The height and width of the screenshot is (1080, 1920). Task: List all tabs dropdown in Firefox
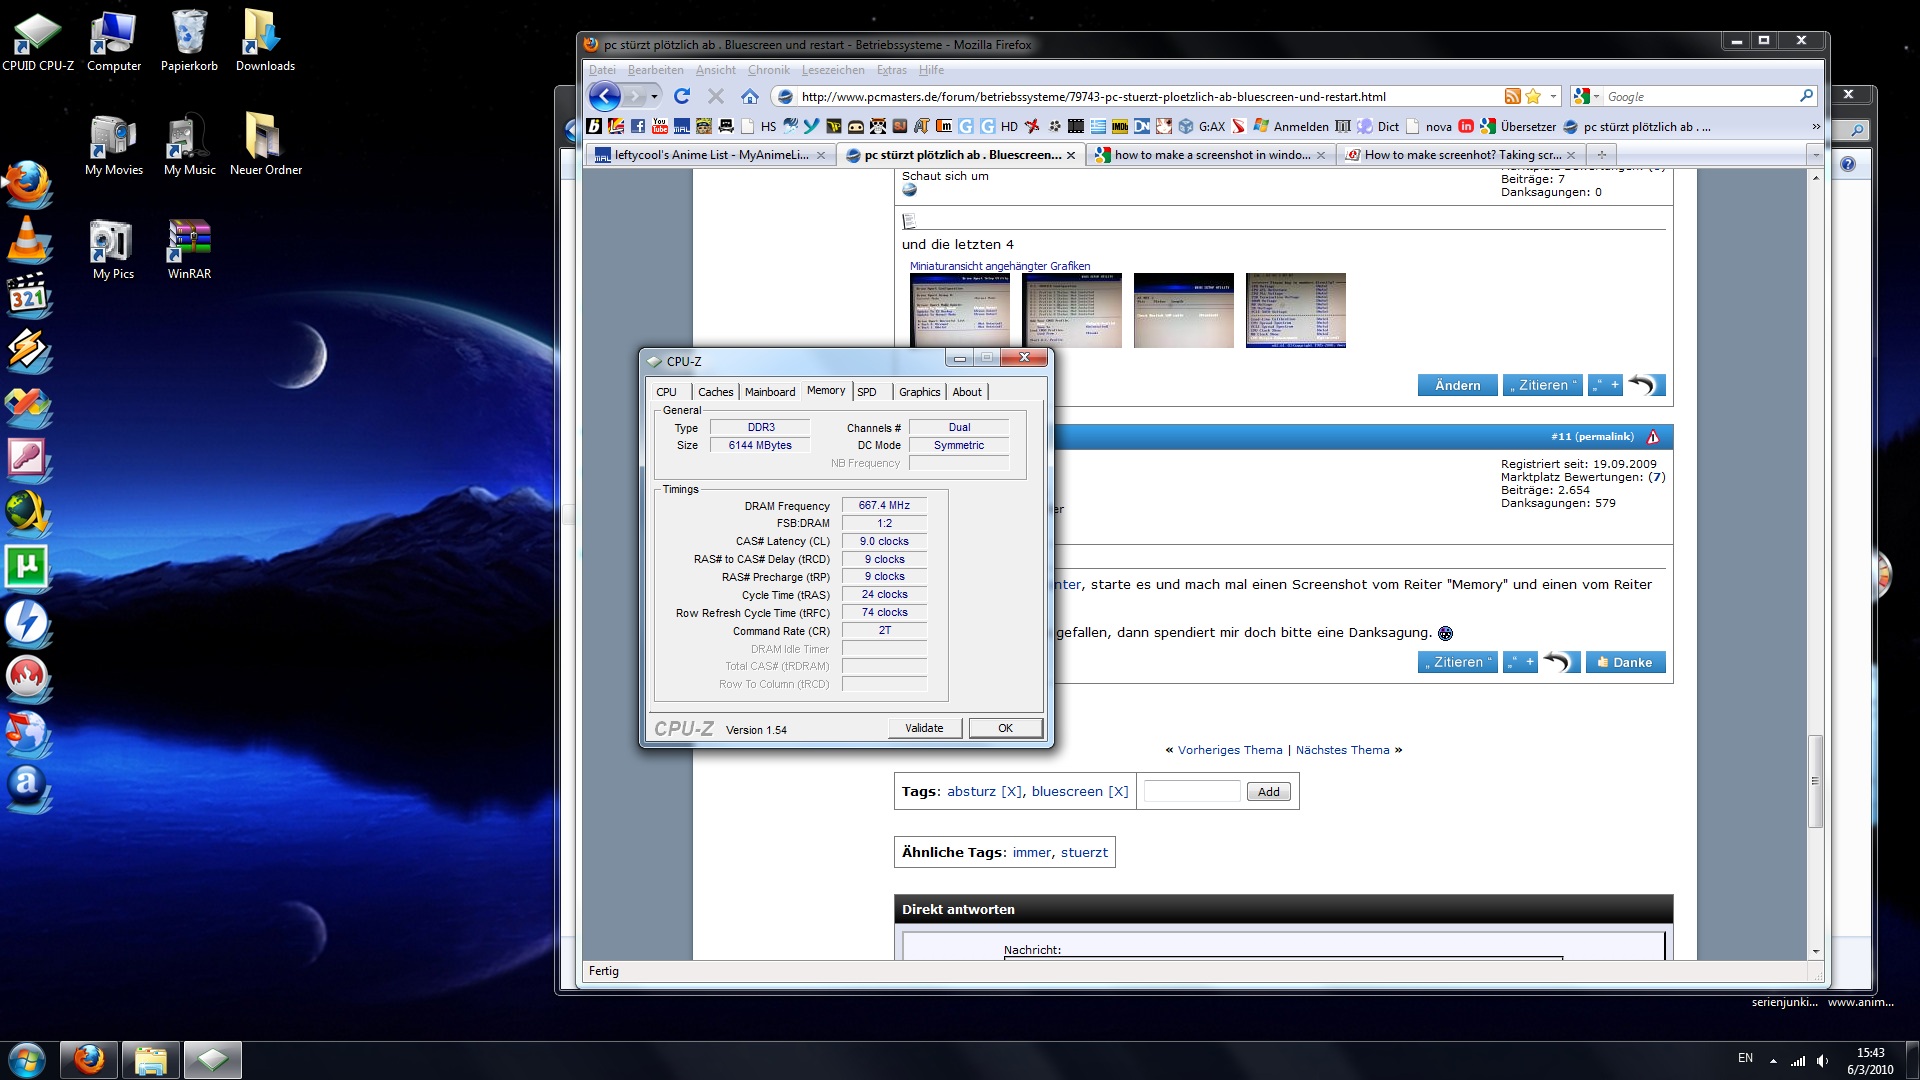pos(1816,154)
